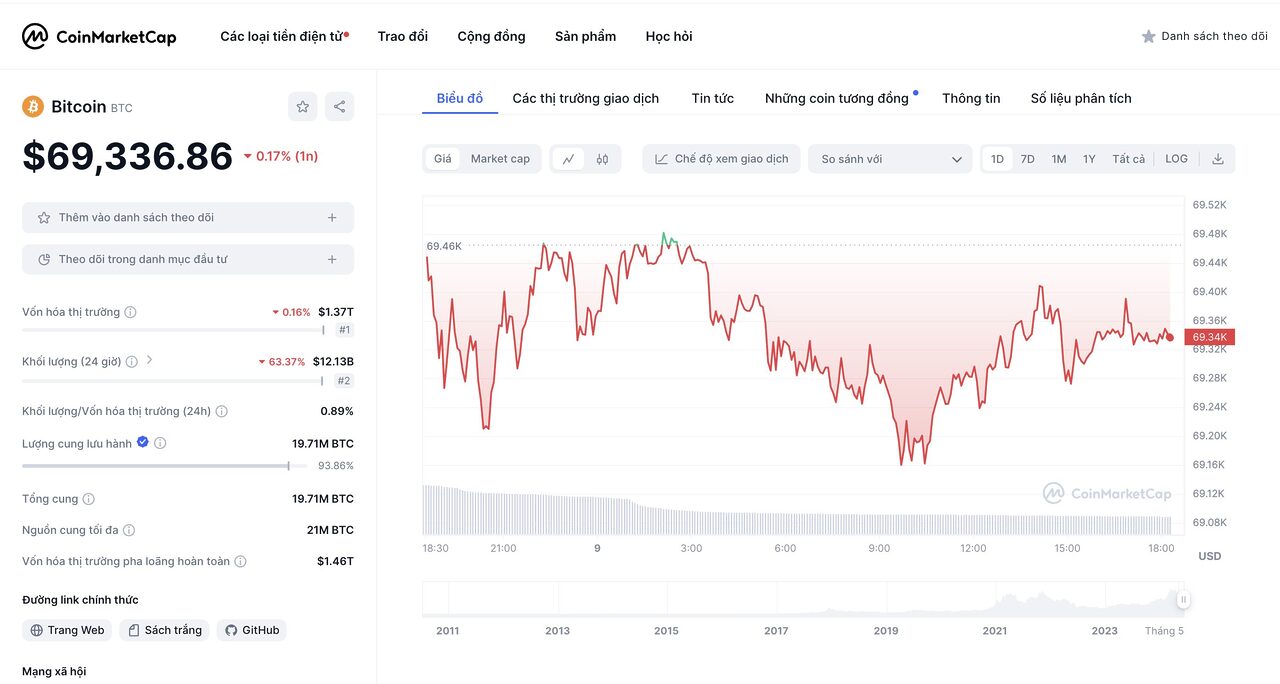The height and width of the screenshot is (684, 1280).
Task: Click the 21M BTC max supply value
Action: pos(330,530)
